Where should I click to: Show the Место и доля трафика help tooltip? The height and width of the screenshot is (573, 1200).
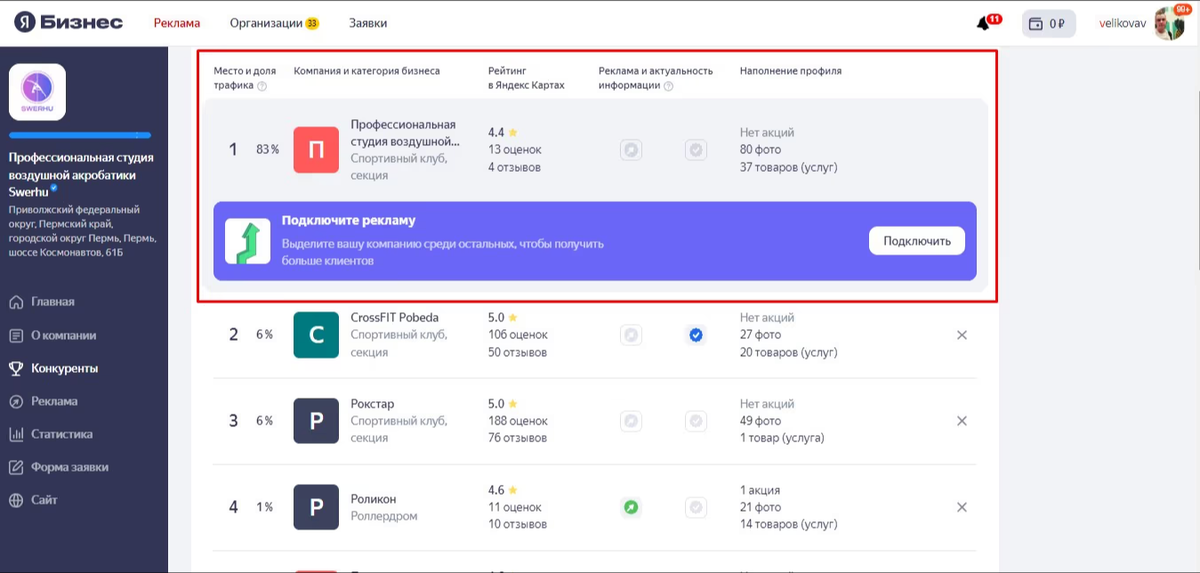coord(262,86)
